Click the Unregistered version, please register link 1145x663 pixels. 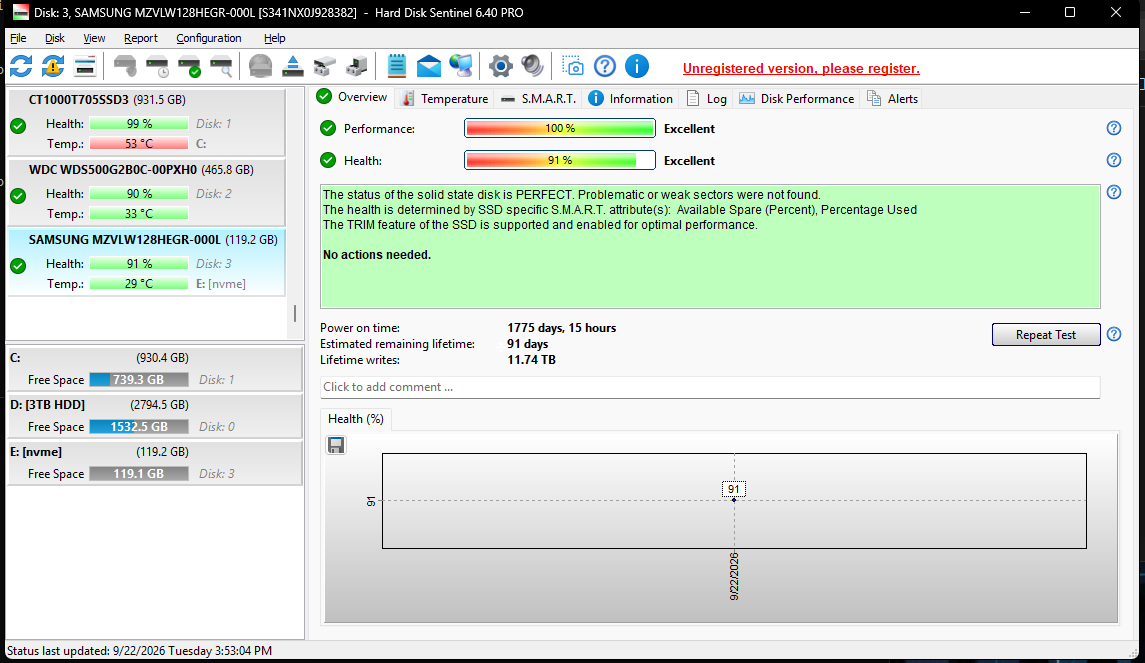pyautogui.click(x=801, y=68)
